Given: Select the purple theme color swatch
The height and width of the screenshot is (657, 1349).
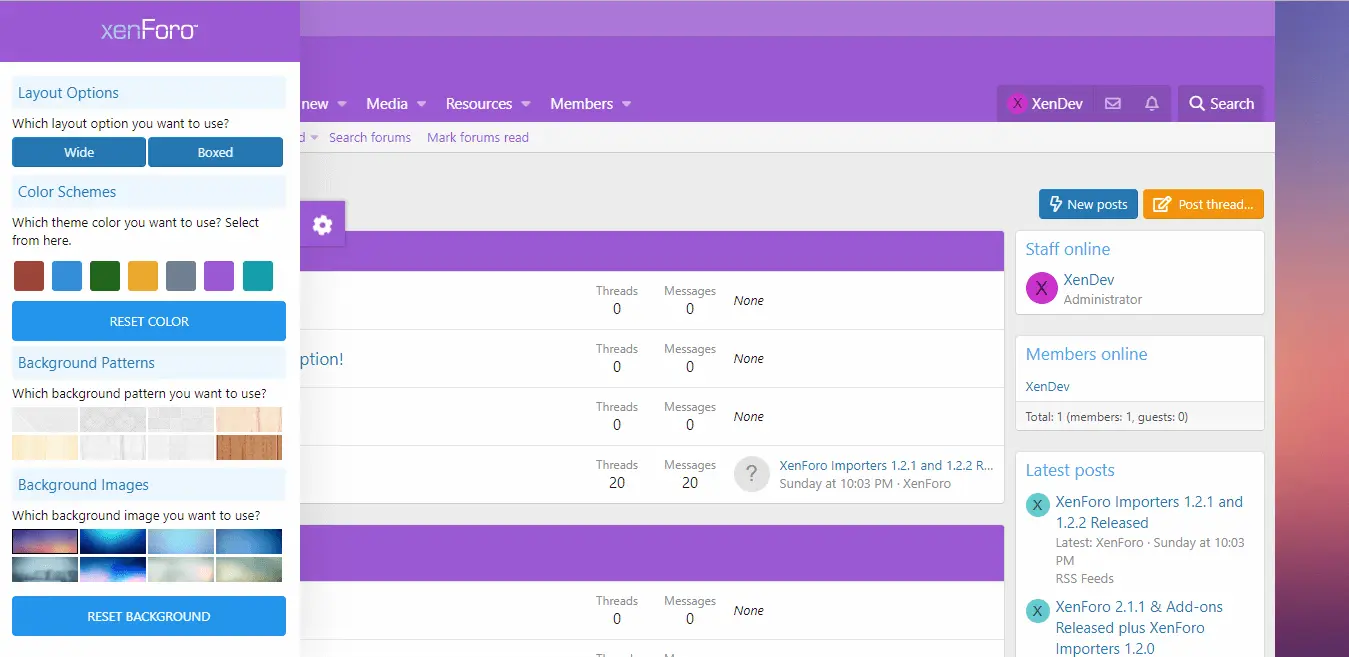Looking at the screenshot, I should coord(219,276).
